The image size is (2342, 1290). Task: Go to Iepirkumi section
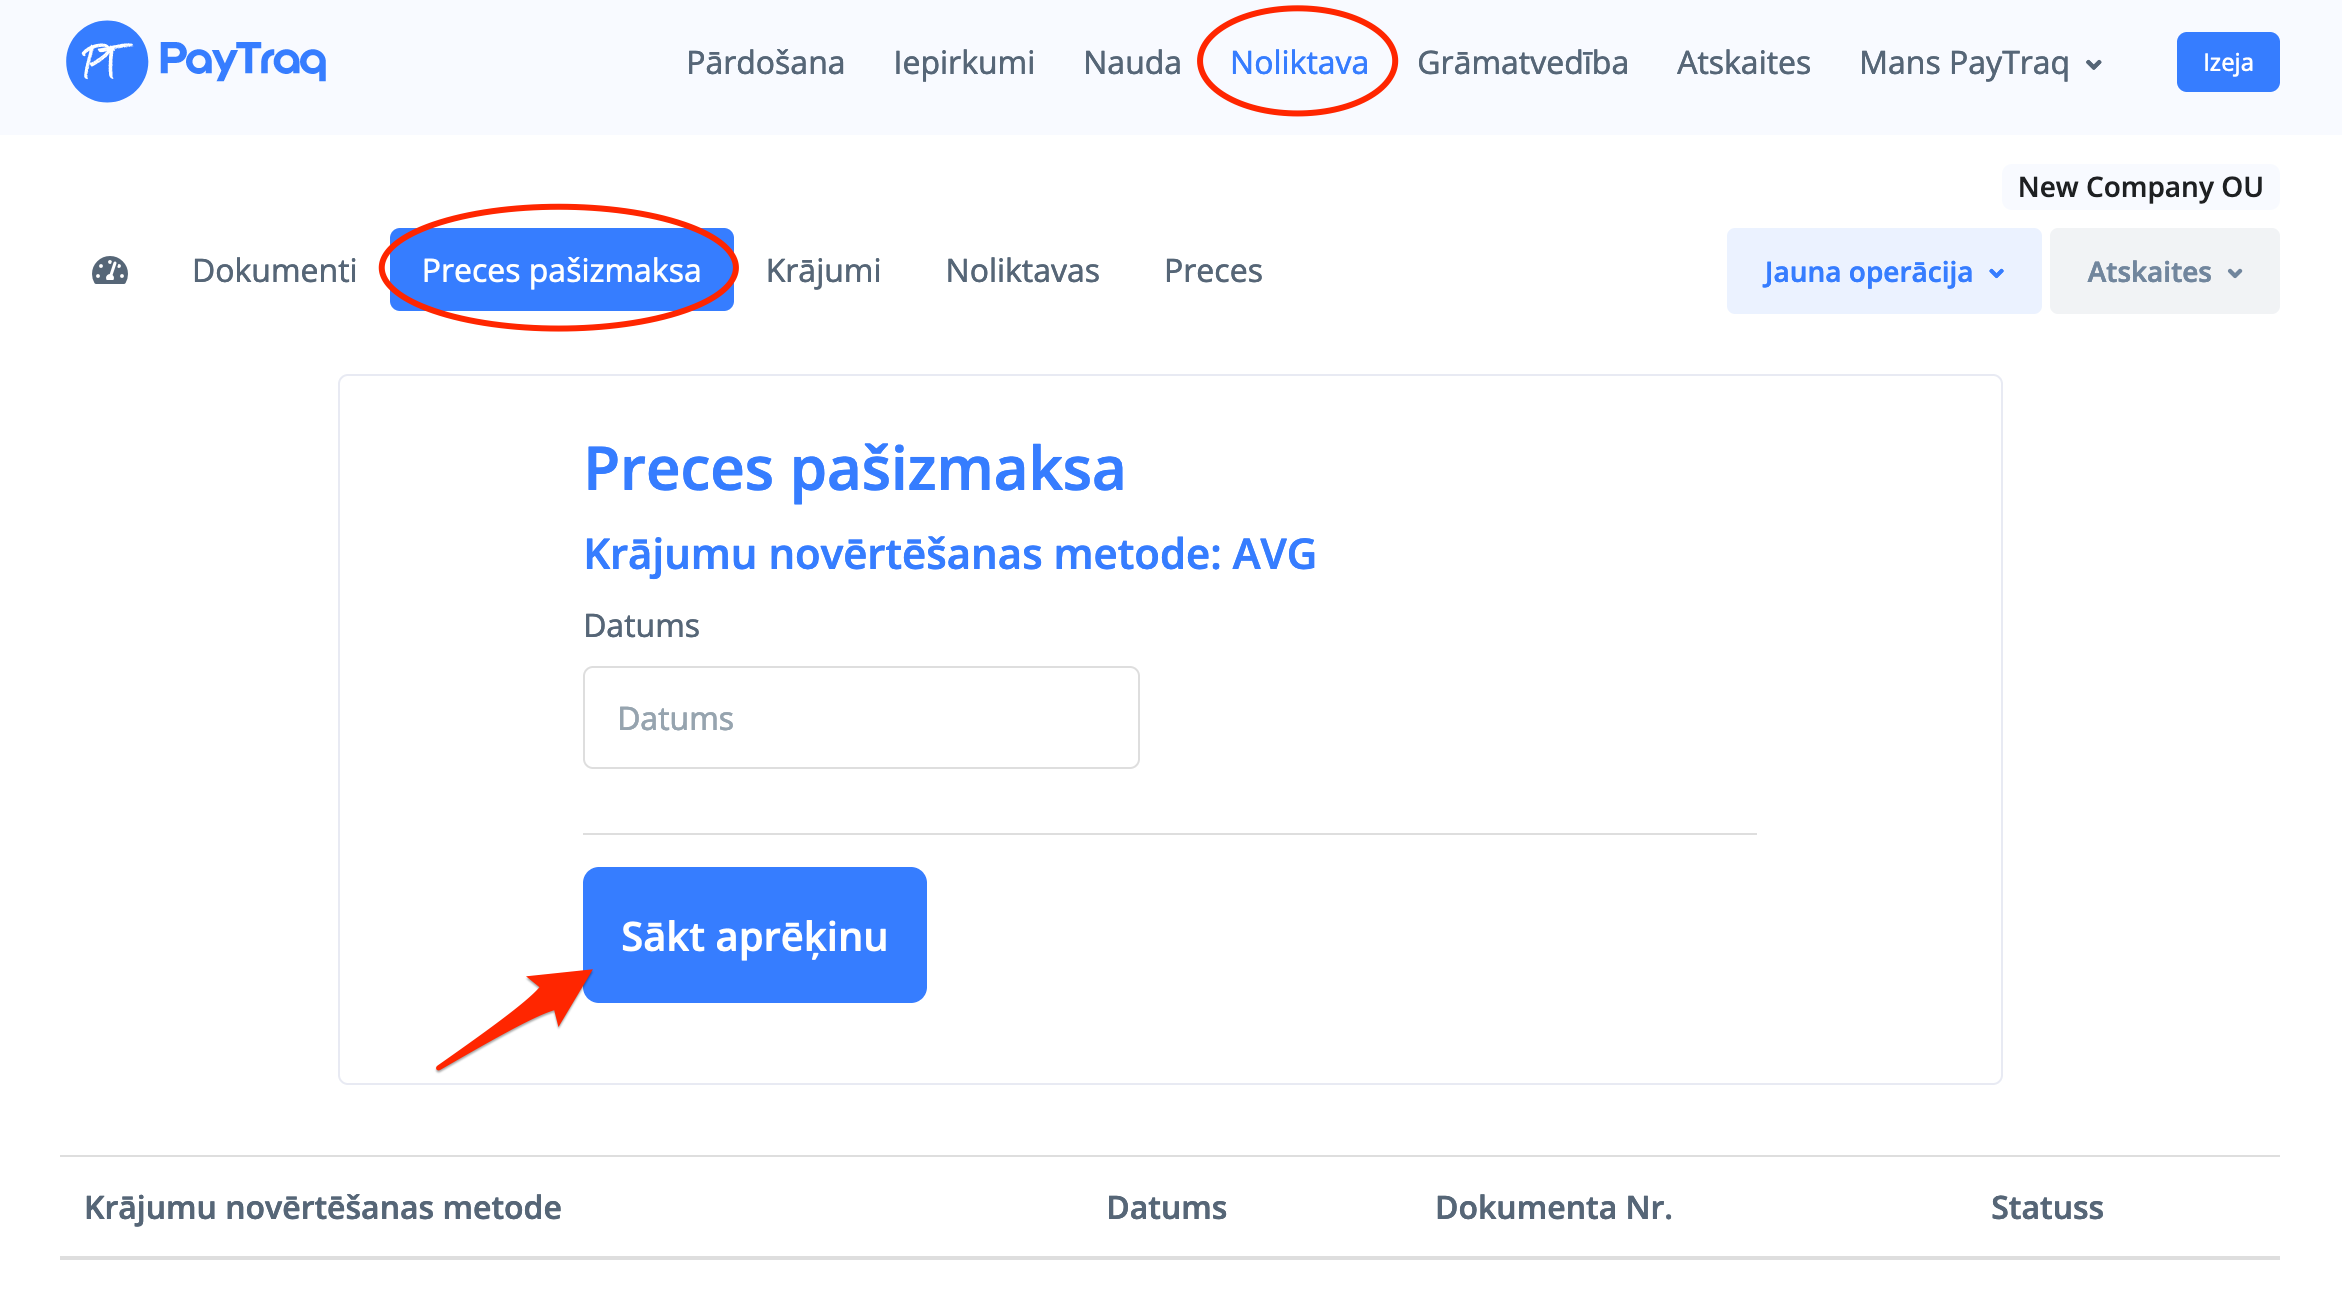point(963,63)
